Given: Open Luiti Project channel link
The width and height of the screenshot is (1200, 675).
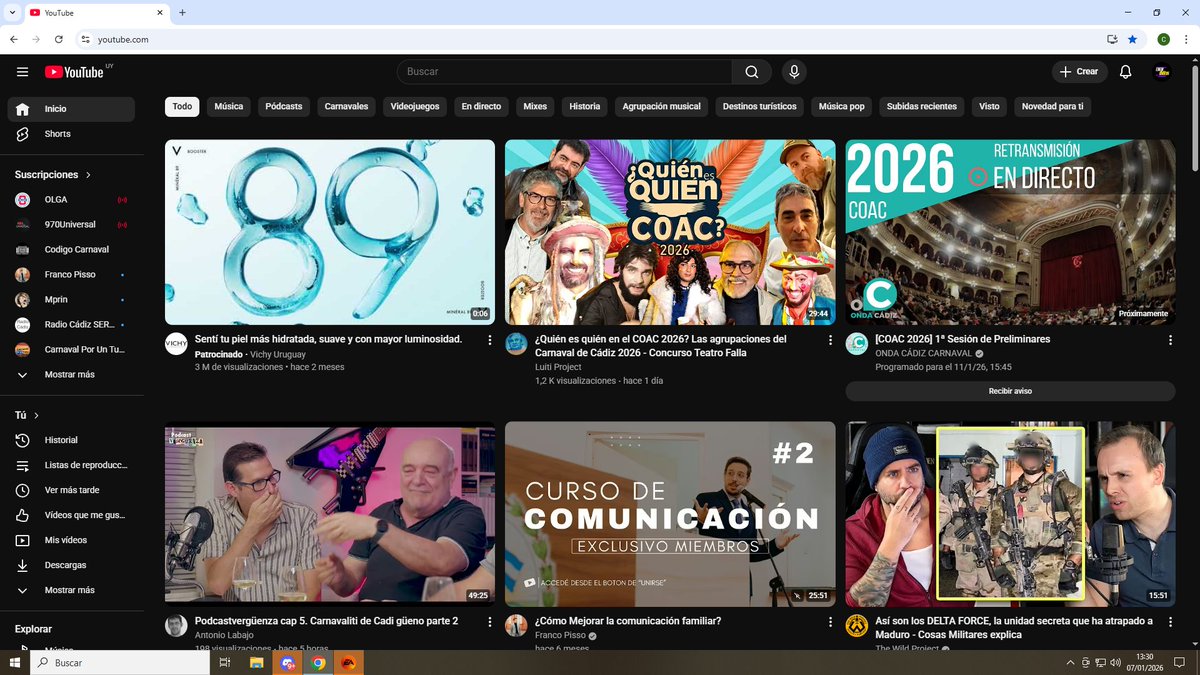Looking at the screenshot, I should (557, 367).
